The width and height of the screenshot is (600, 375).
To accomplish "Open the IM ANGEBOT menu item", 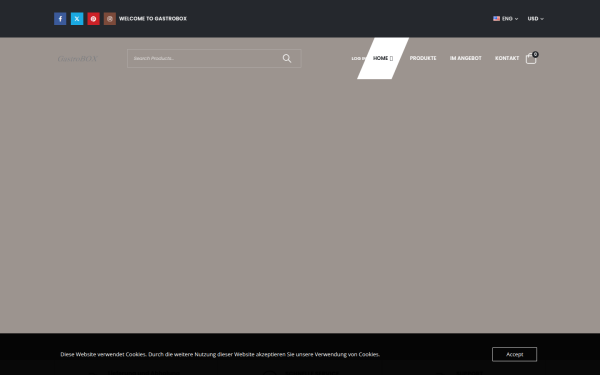I will pyautogui.click(x=466, y=58).
